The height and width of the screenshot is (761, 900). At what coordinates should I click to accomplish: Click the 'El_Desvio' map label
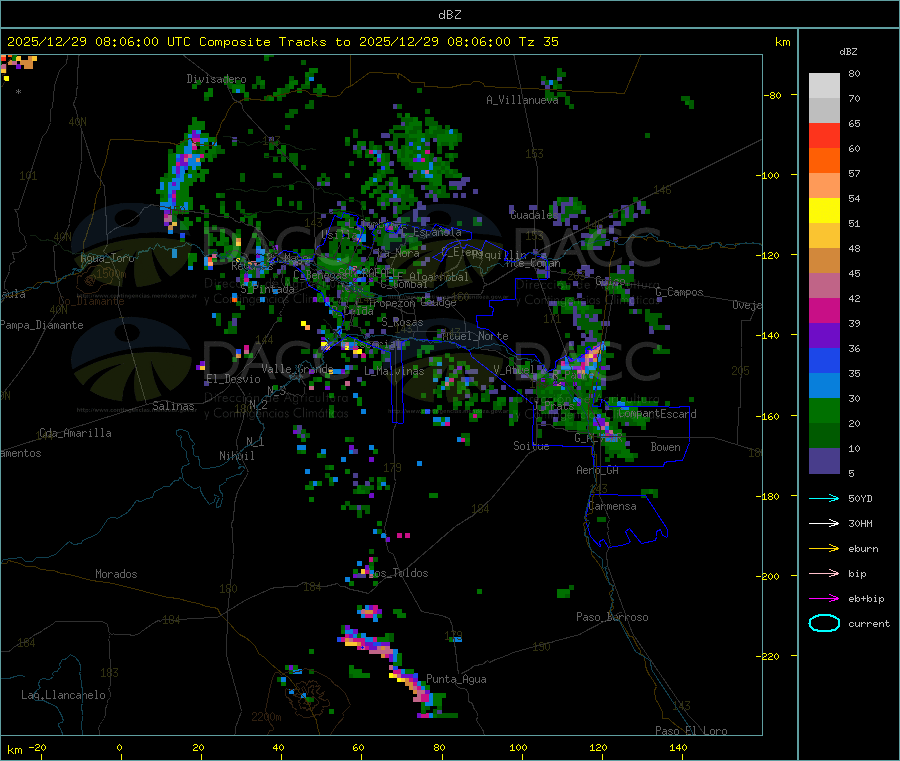[x=233, y=379]
